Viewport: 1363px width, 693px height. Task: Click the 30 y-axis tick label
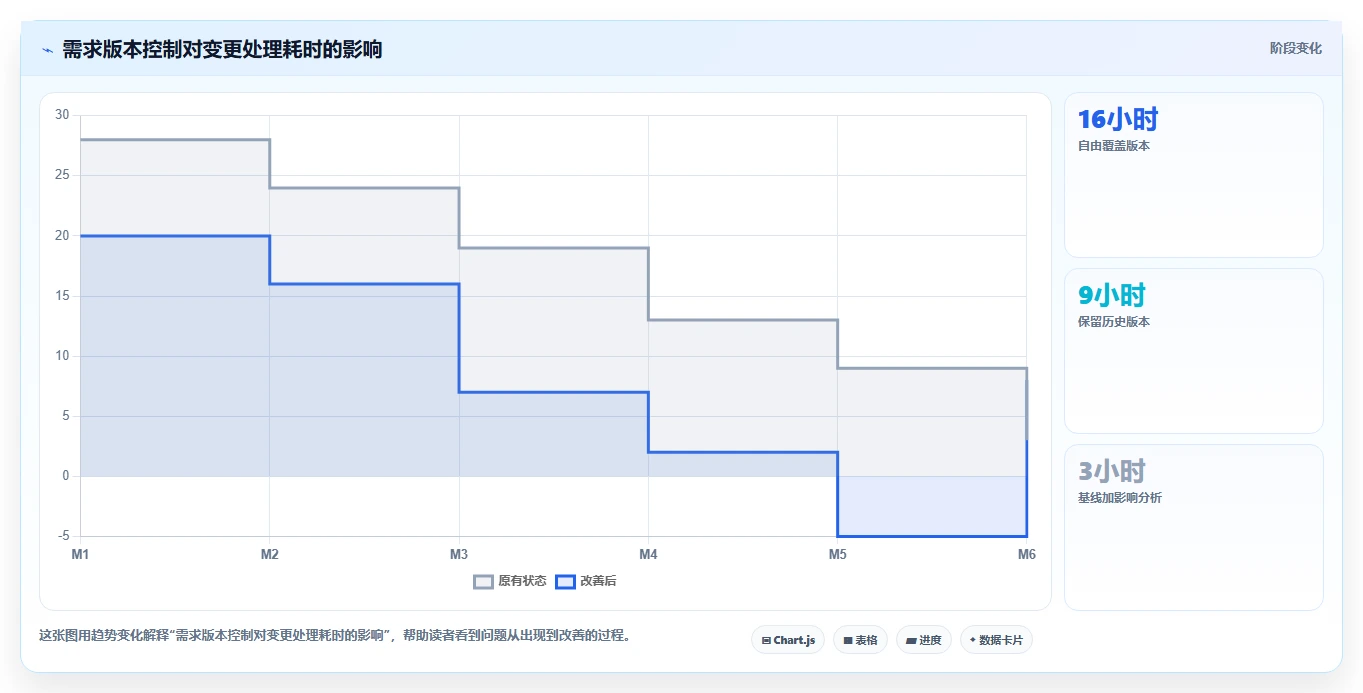(62, 115)
